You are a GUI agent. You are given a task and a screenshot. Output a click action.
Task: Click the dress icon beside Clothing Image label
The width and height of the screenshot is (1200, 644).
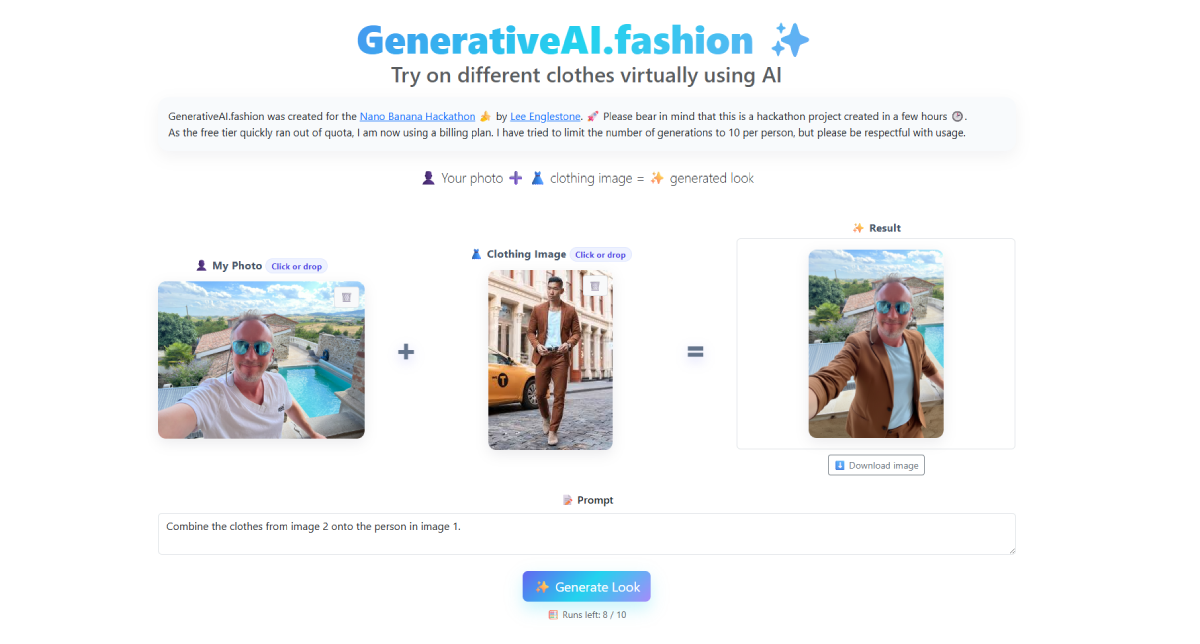coord(476,254)
